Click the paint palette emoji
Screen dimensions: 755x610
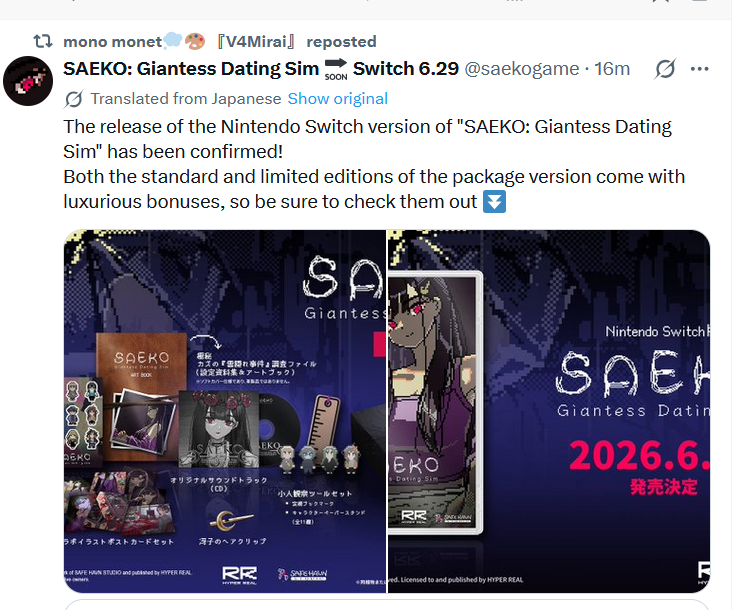(x=195, y=41)
